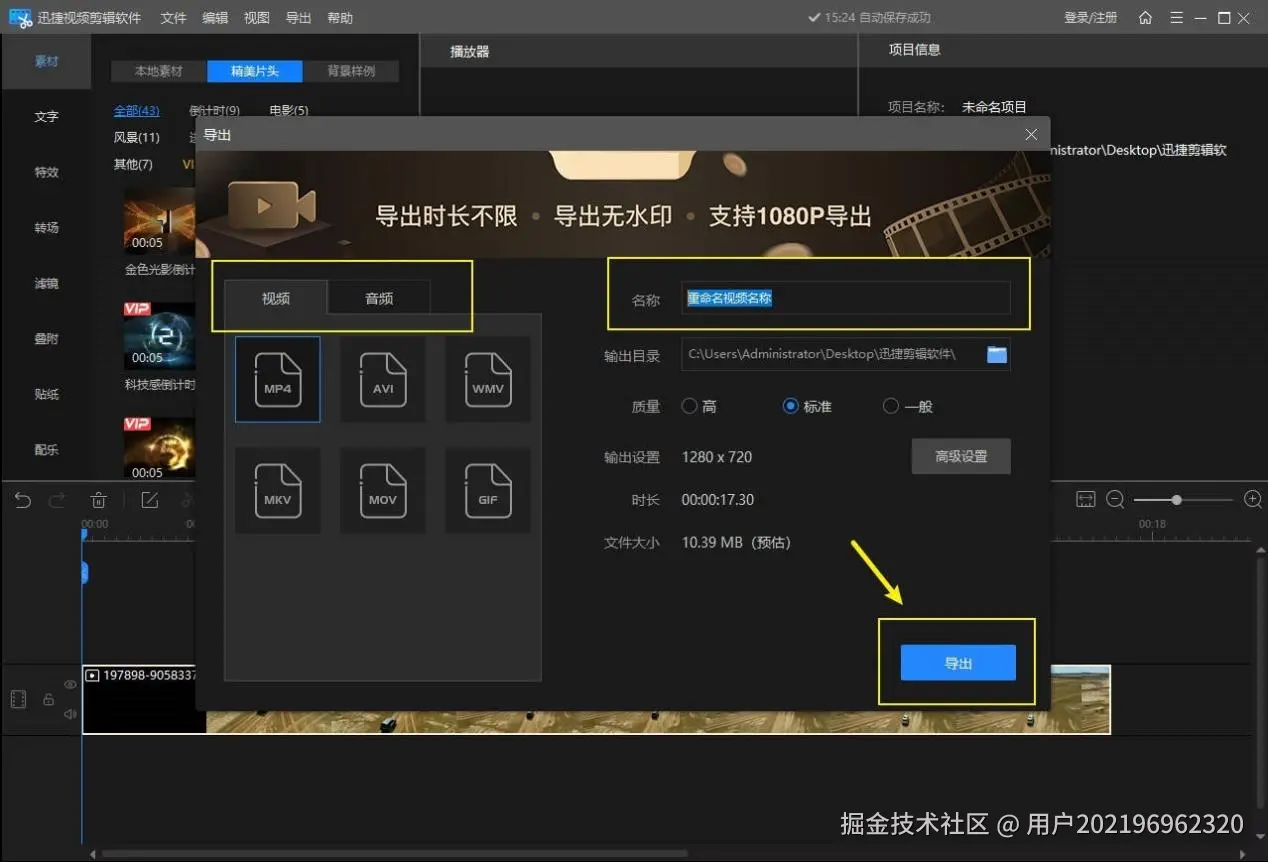Open the 文件 menu
This screenshot has width=1268, height=862.
tap(174, 18)
